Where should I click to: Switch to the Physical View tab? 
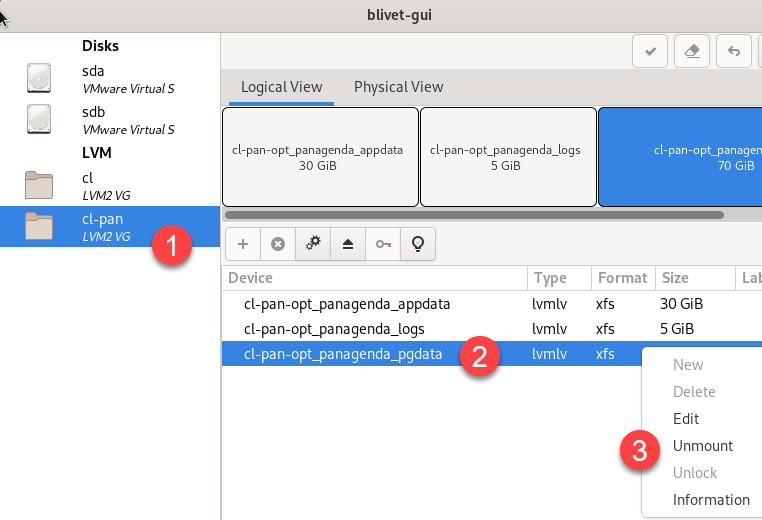398,87
